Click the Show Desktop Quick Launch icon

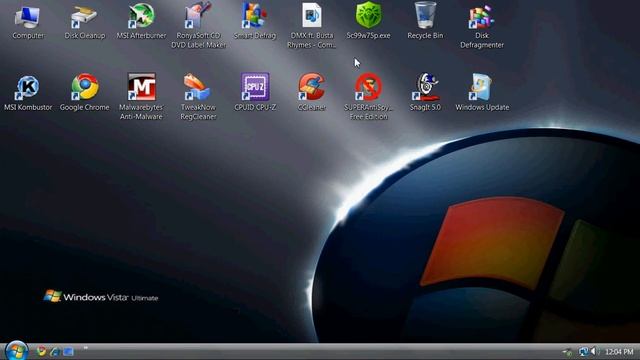pyautogui.click(x=68, y=351)
